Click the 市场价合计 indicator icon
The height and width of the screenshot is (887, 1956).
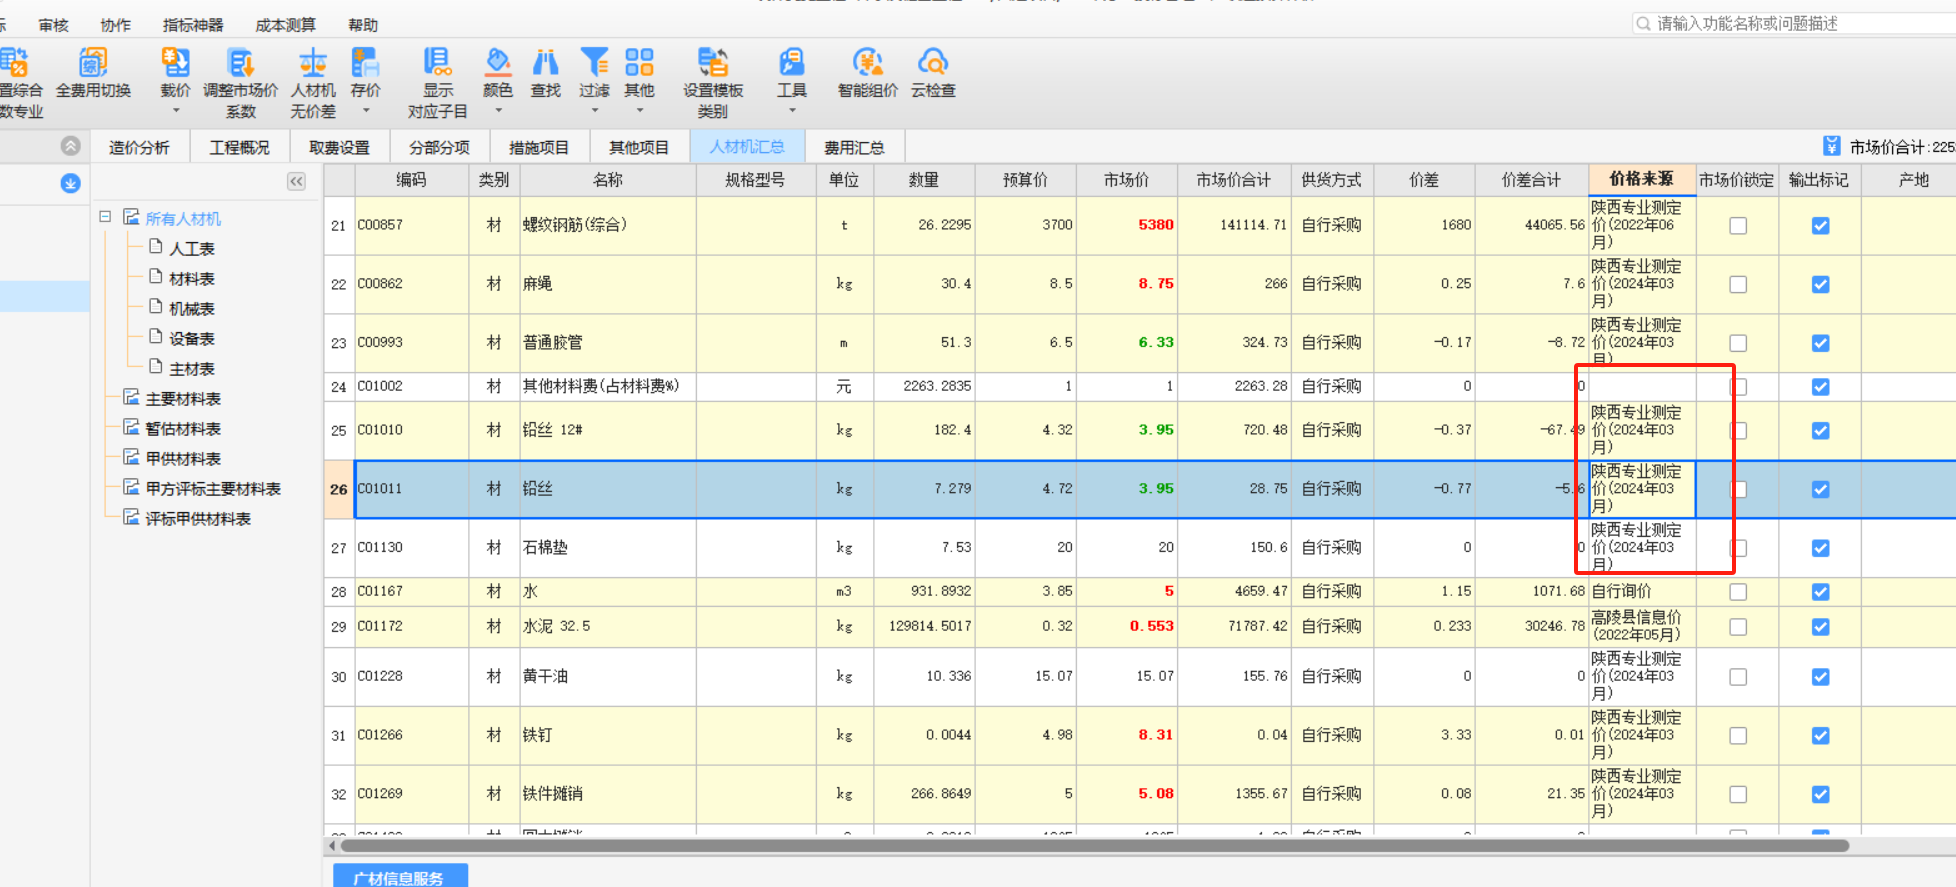[1831, 146]
